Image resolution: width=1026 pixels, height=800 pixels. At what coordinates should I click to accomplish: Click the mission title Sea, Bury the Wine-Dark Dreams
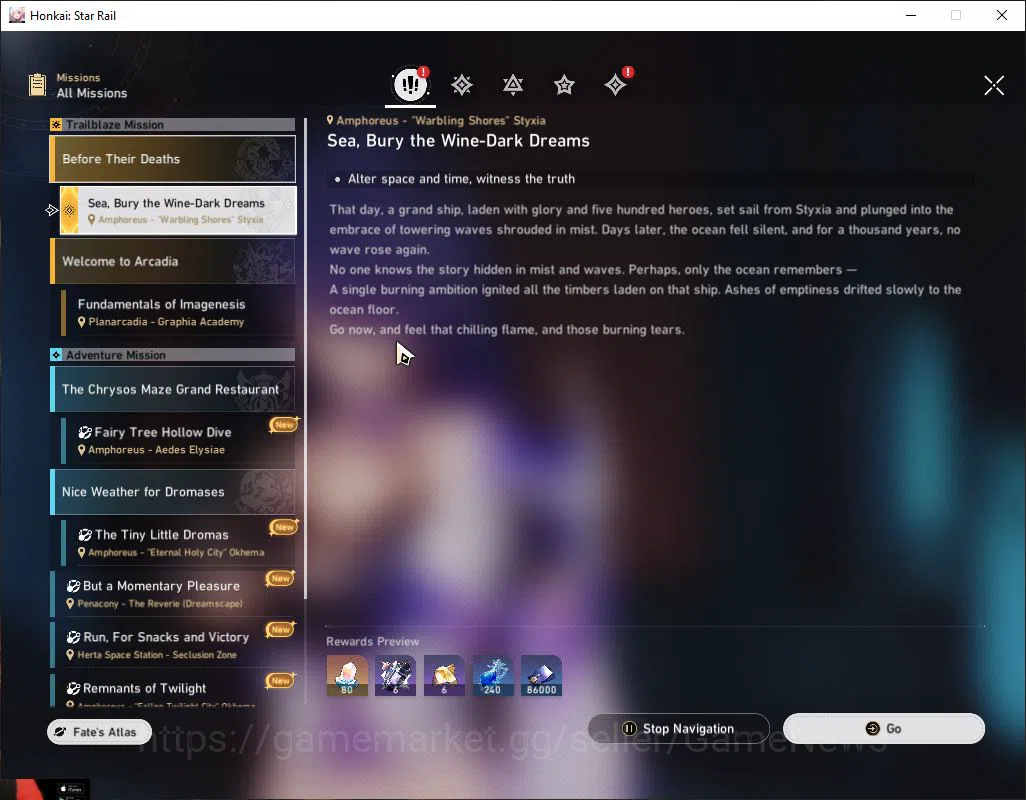coord(459,141)
